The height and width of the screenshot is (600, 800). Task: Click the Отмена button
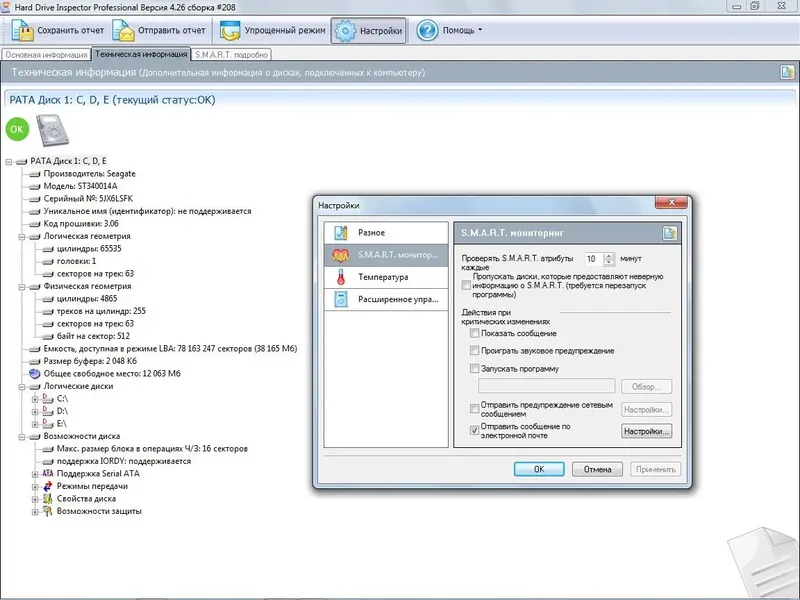point(597,469)
